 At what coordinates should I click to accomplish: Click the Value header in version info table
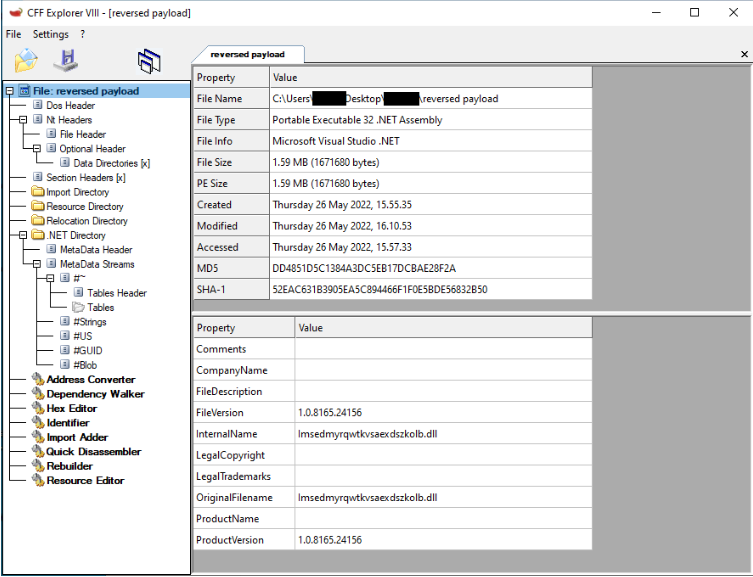[x=444, y=328]
